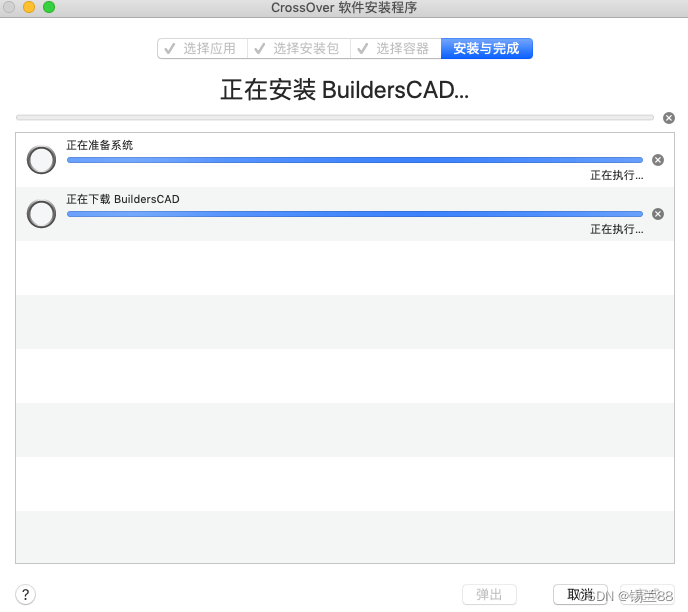Click the green maximize window button

click(49, 7)
